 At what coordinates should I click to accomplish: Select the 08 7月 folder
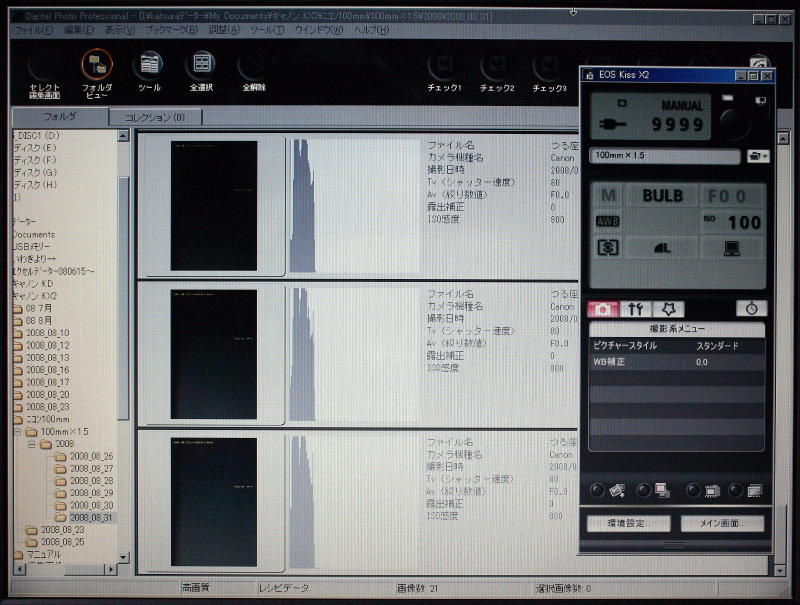tap(38, 309)
